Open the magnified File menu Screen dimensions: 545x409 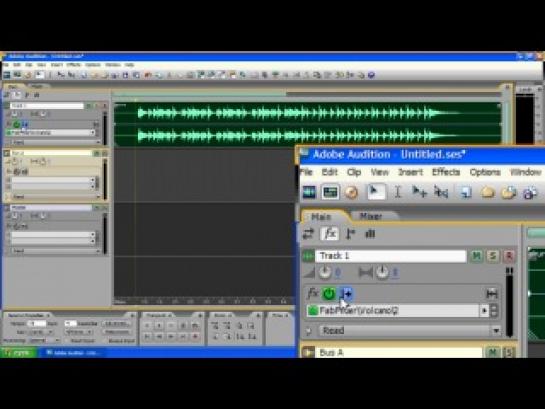tap(306, 172)
